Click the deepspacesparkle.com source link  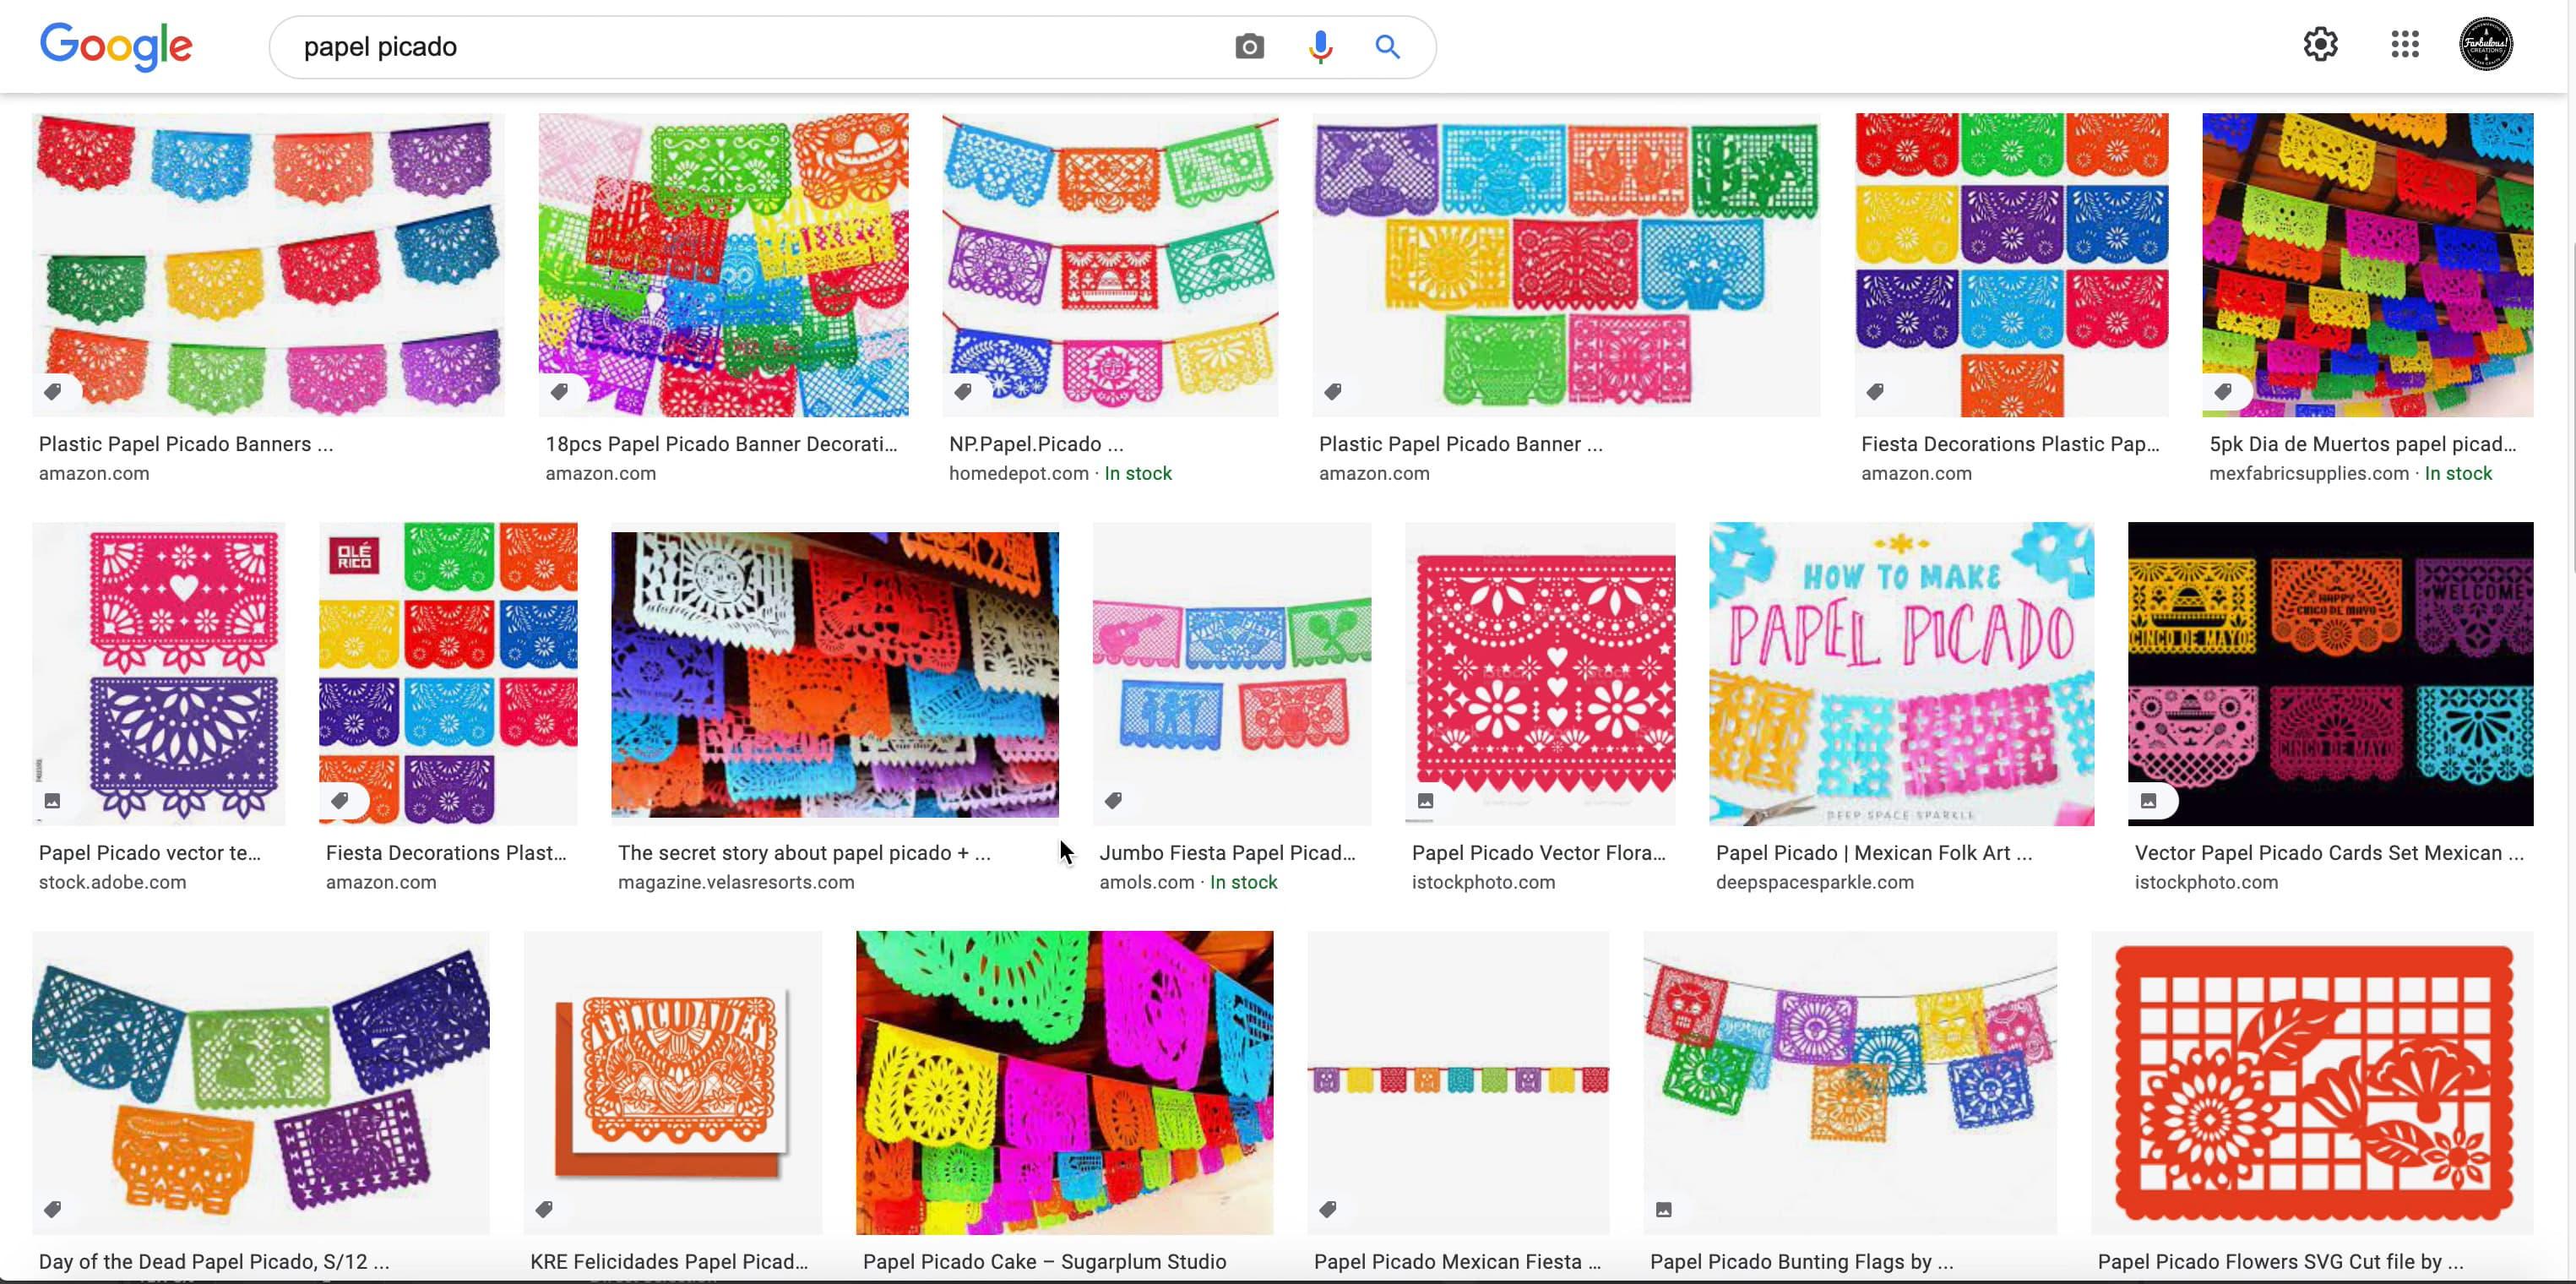(1814, 883)
